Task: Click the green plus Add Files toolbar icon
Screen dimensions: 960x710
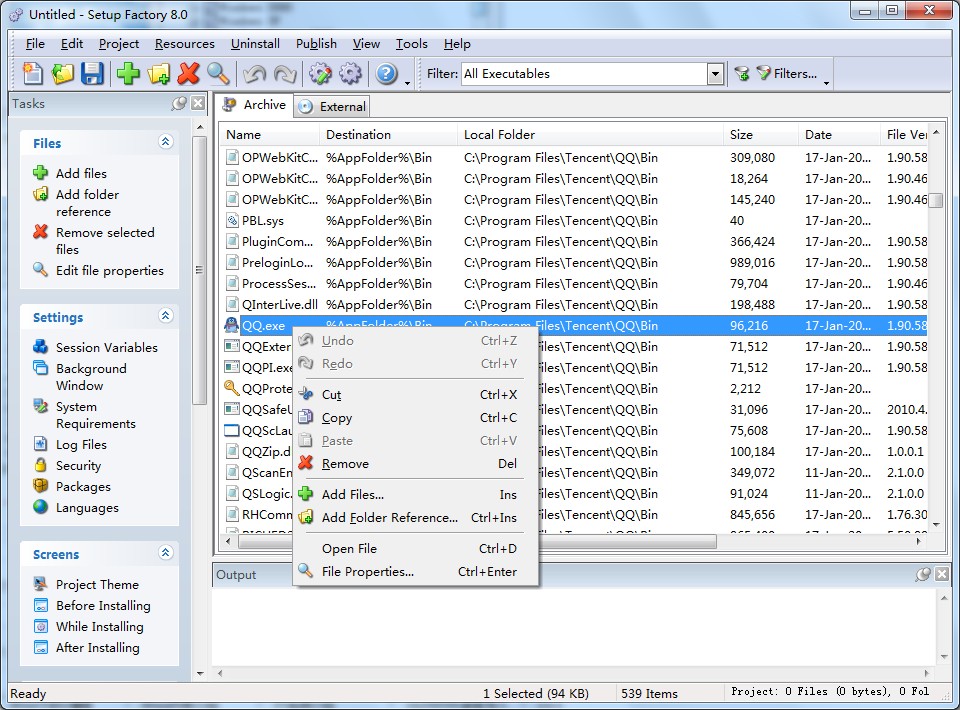Action: click(128, 74)
